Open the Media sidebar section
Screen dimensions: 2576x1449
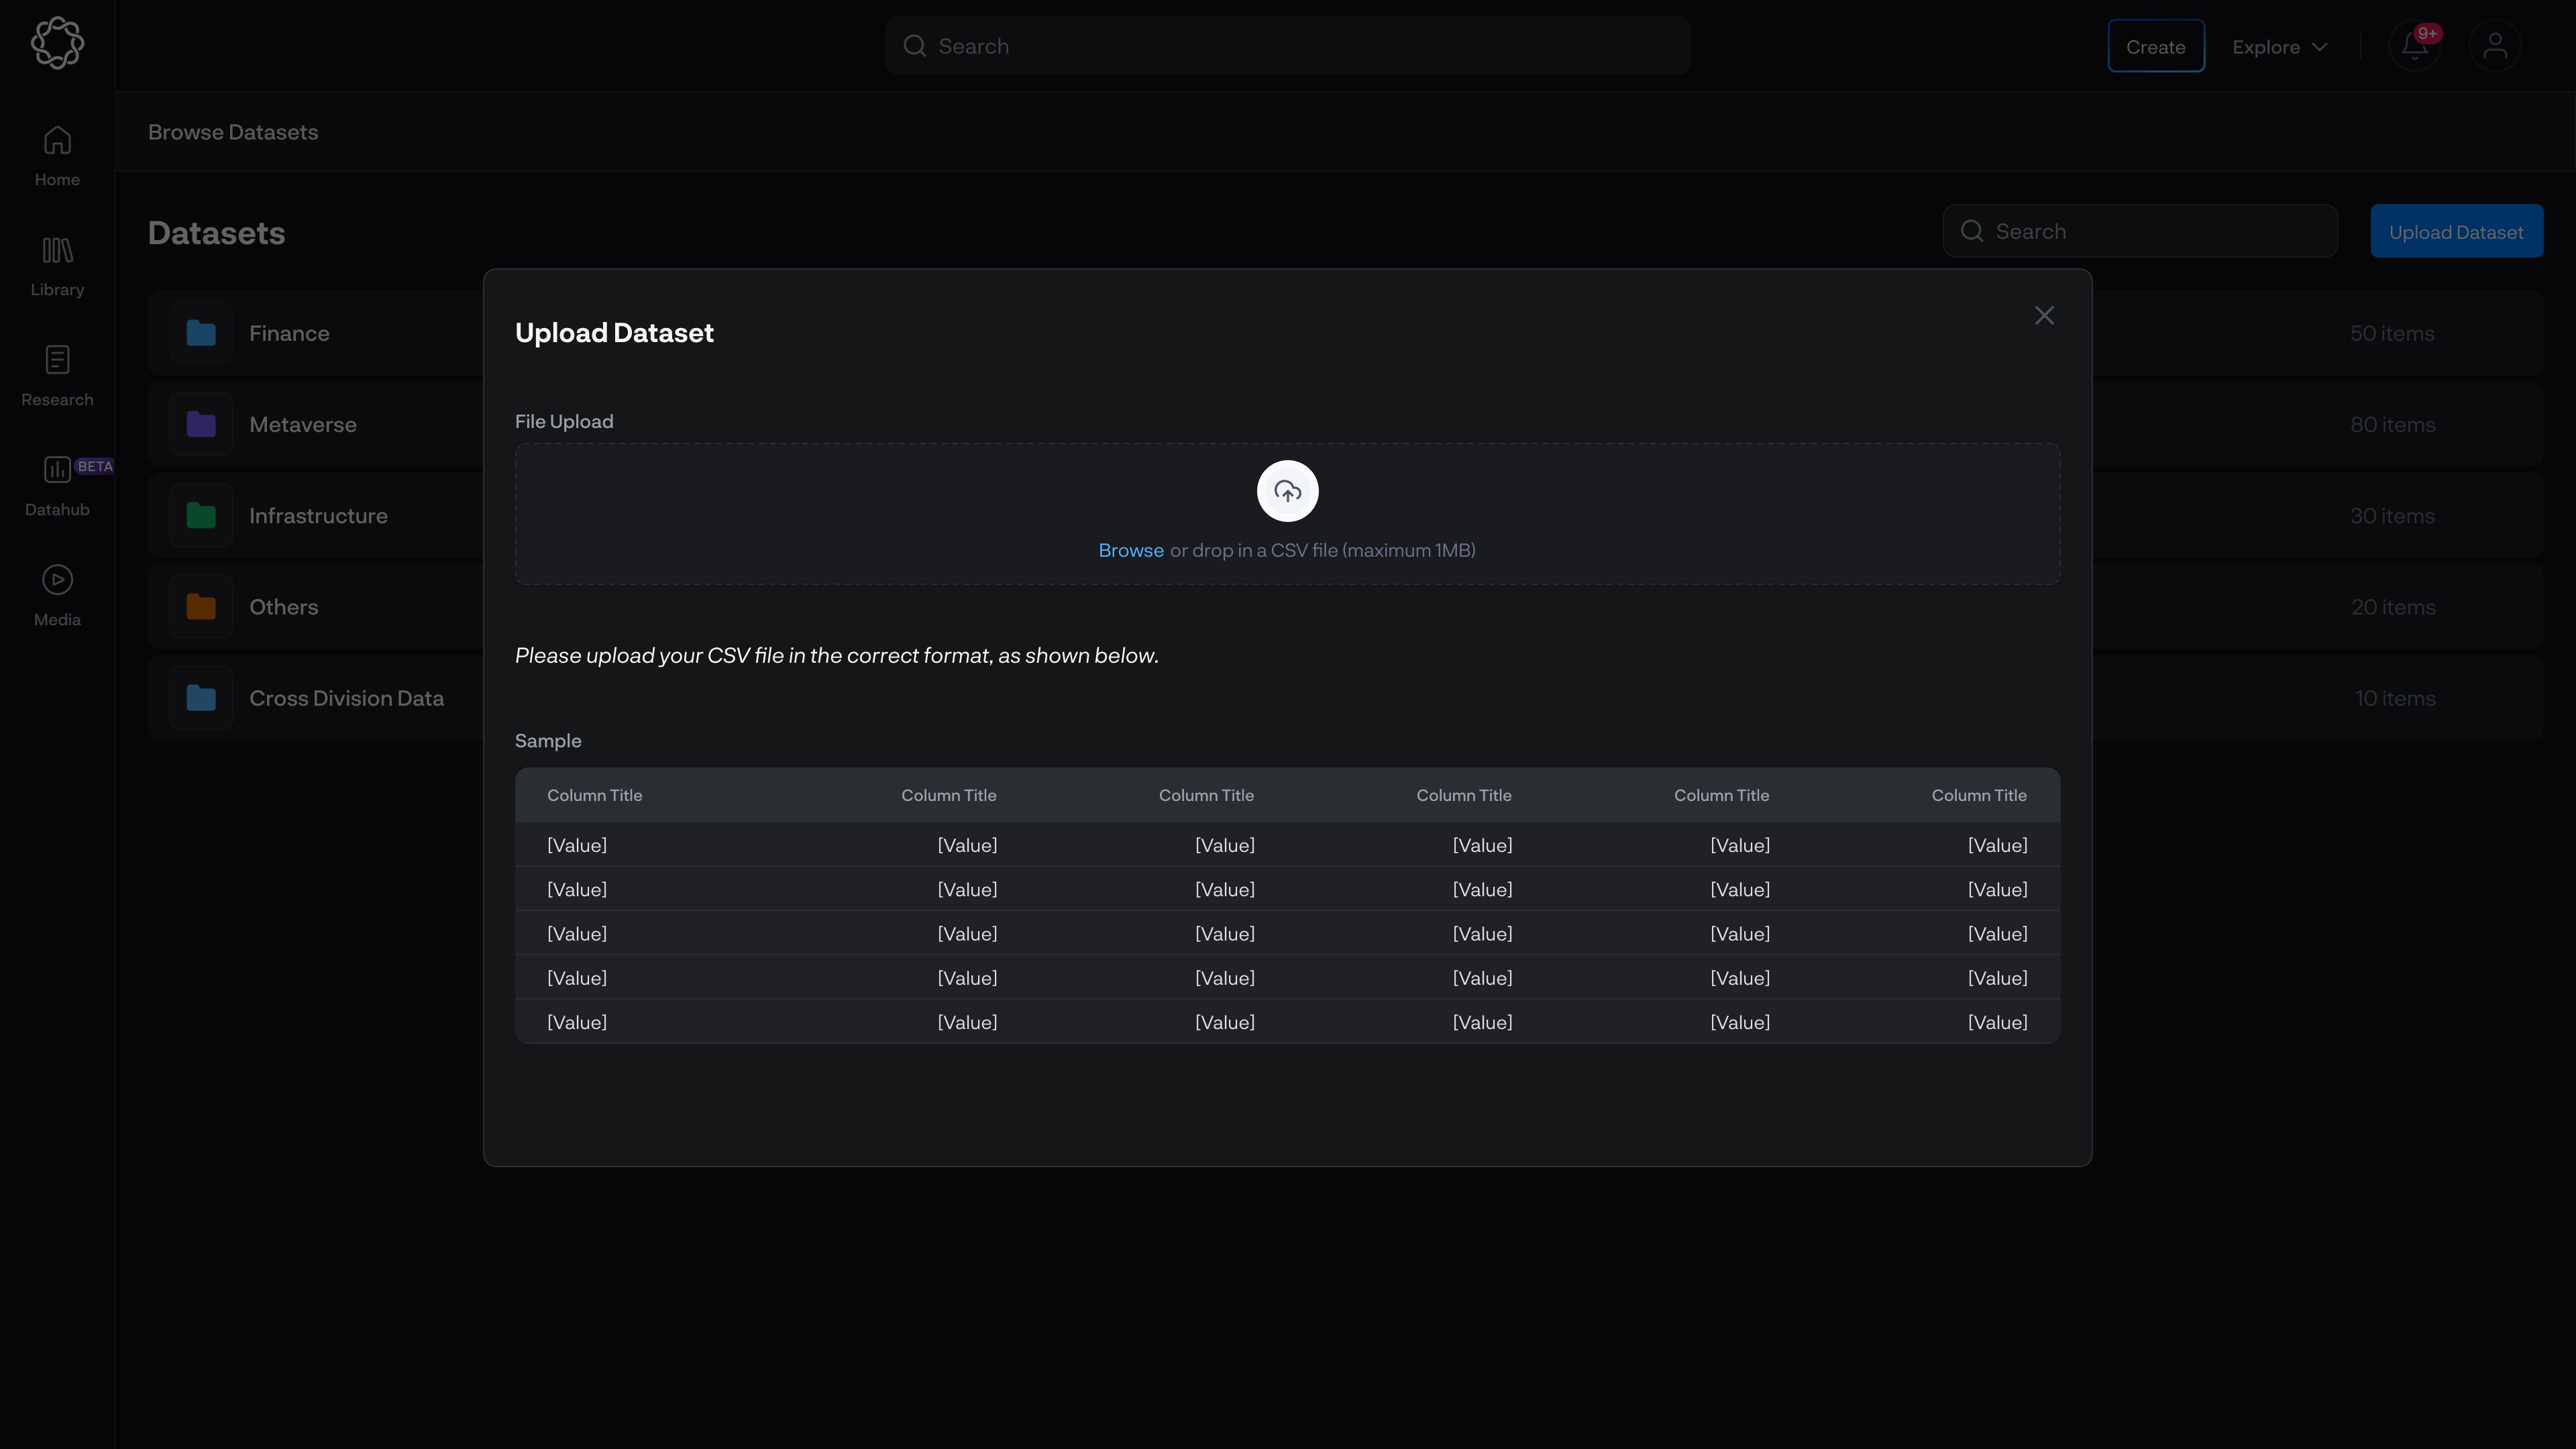click(x=57, y=596)
